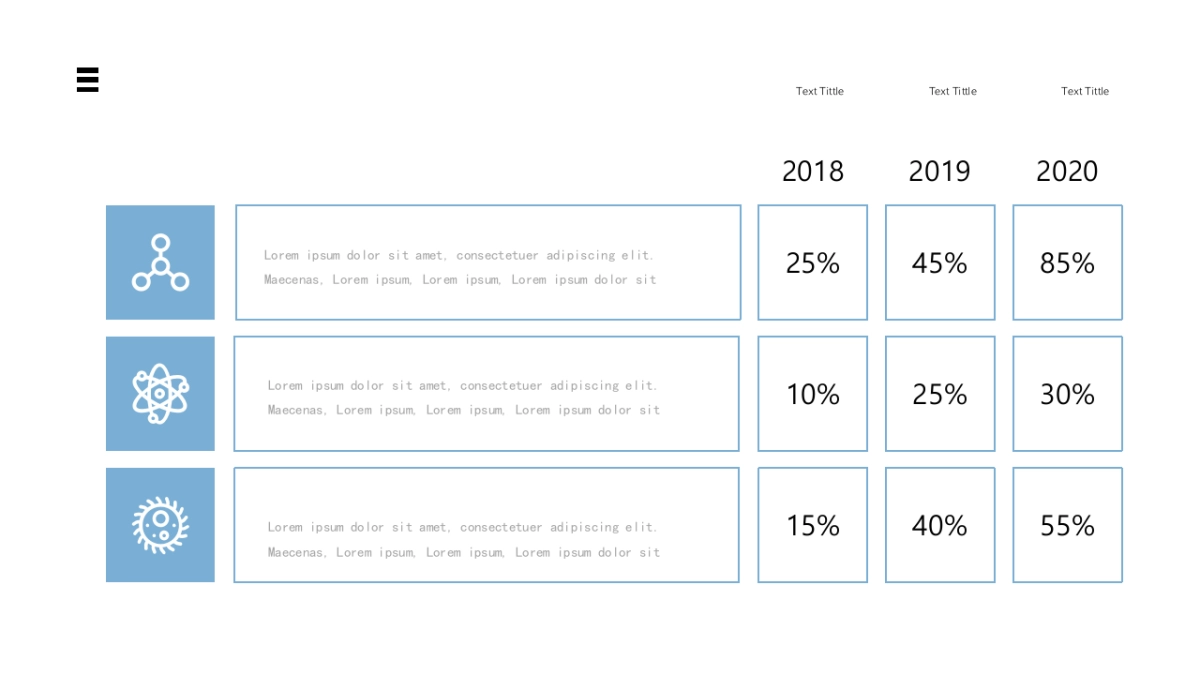This screenshot has width=1200, height=675.
Task: Select the molecule icon tile
Action: (x=160, y=262)
